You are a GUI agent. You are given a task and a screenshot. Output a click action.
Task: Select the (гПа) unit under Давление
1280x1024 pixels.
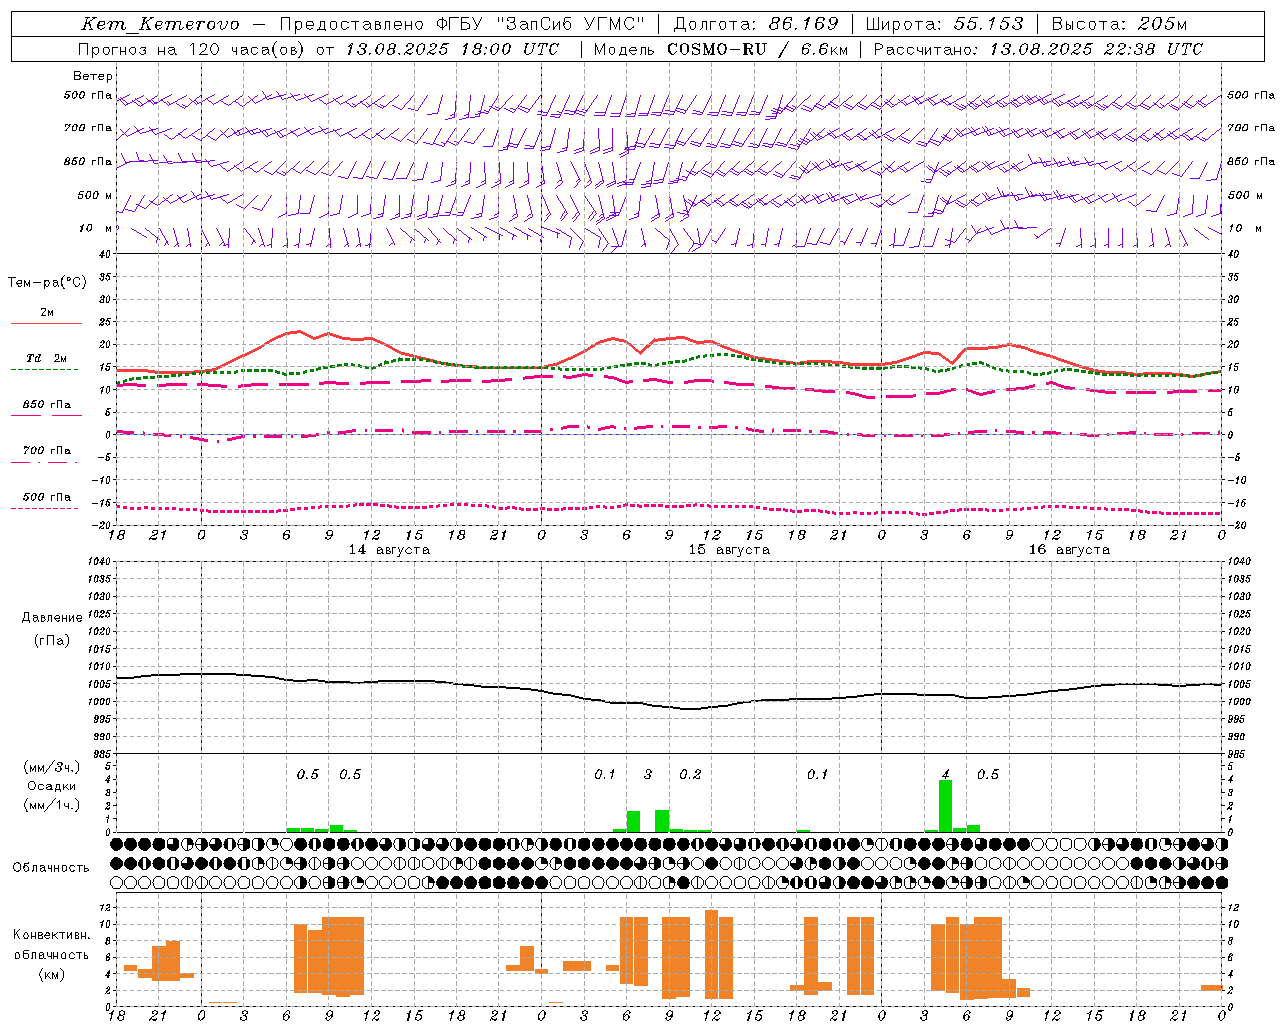(x=52, y=641)
